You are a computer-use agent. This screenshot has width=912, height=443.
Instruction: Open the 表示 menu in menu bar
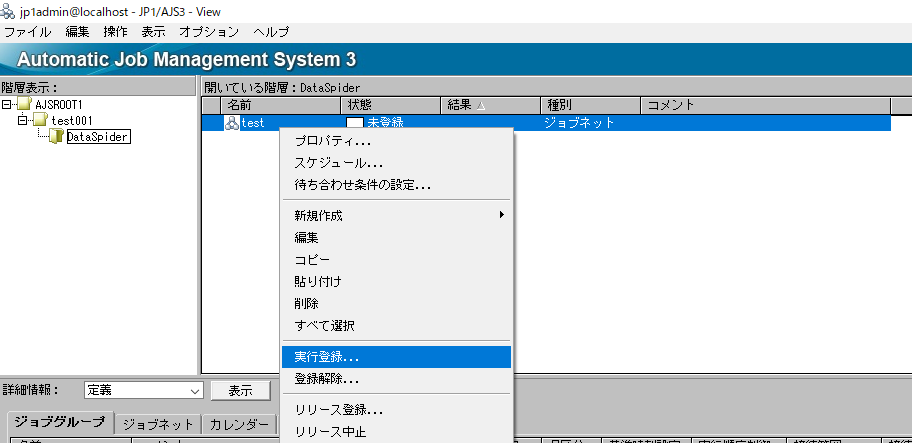[154, 32]
